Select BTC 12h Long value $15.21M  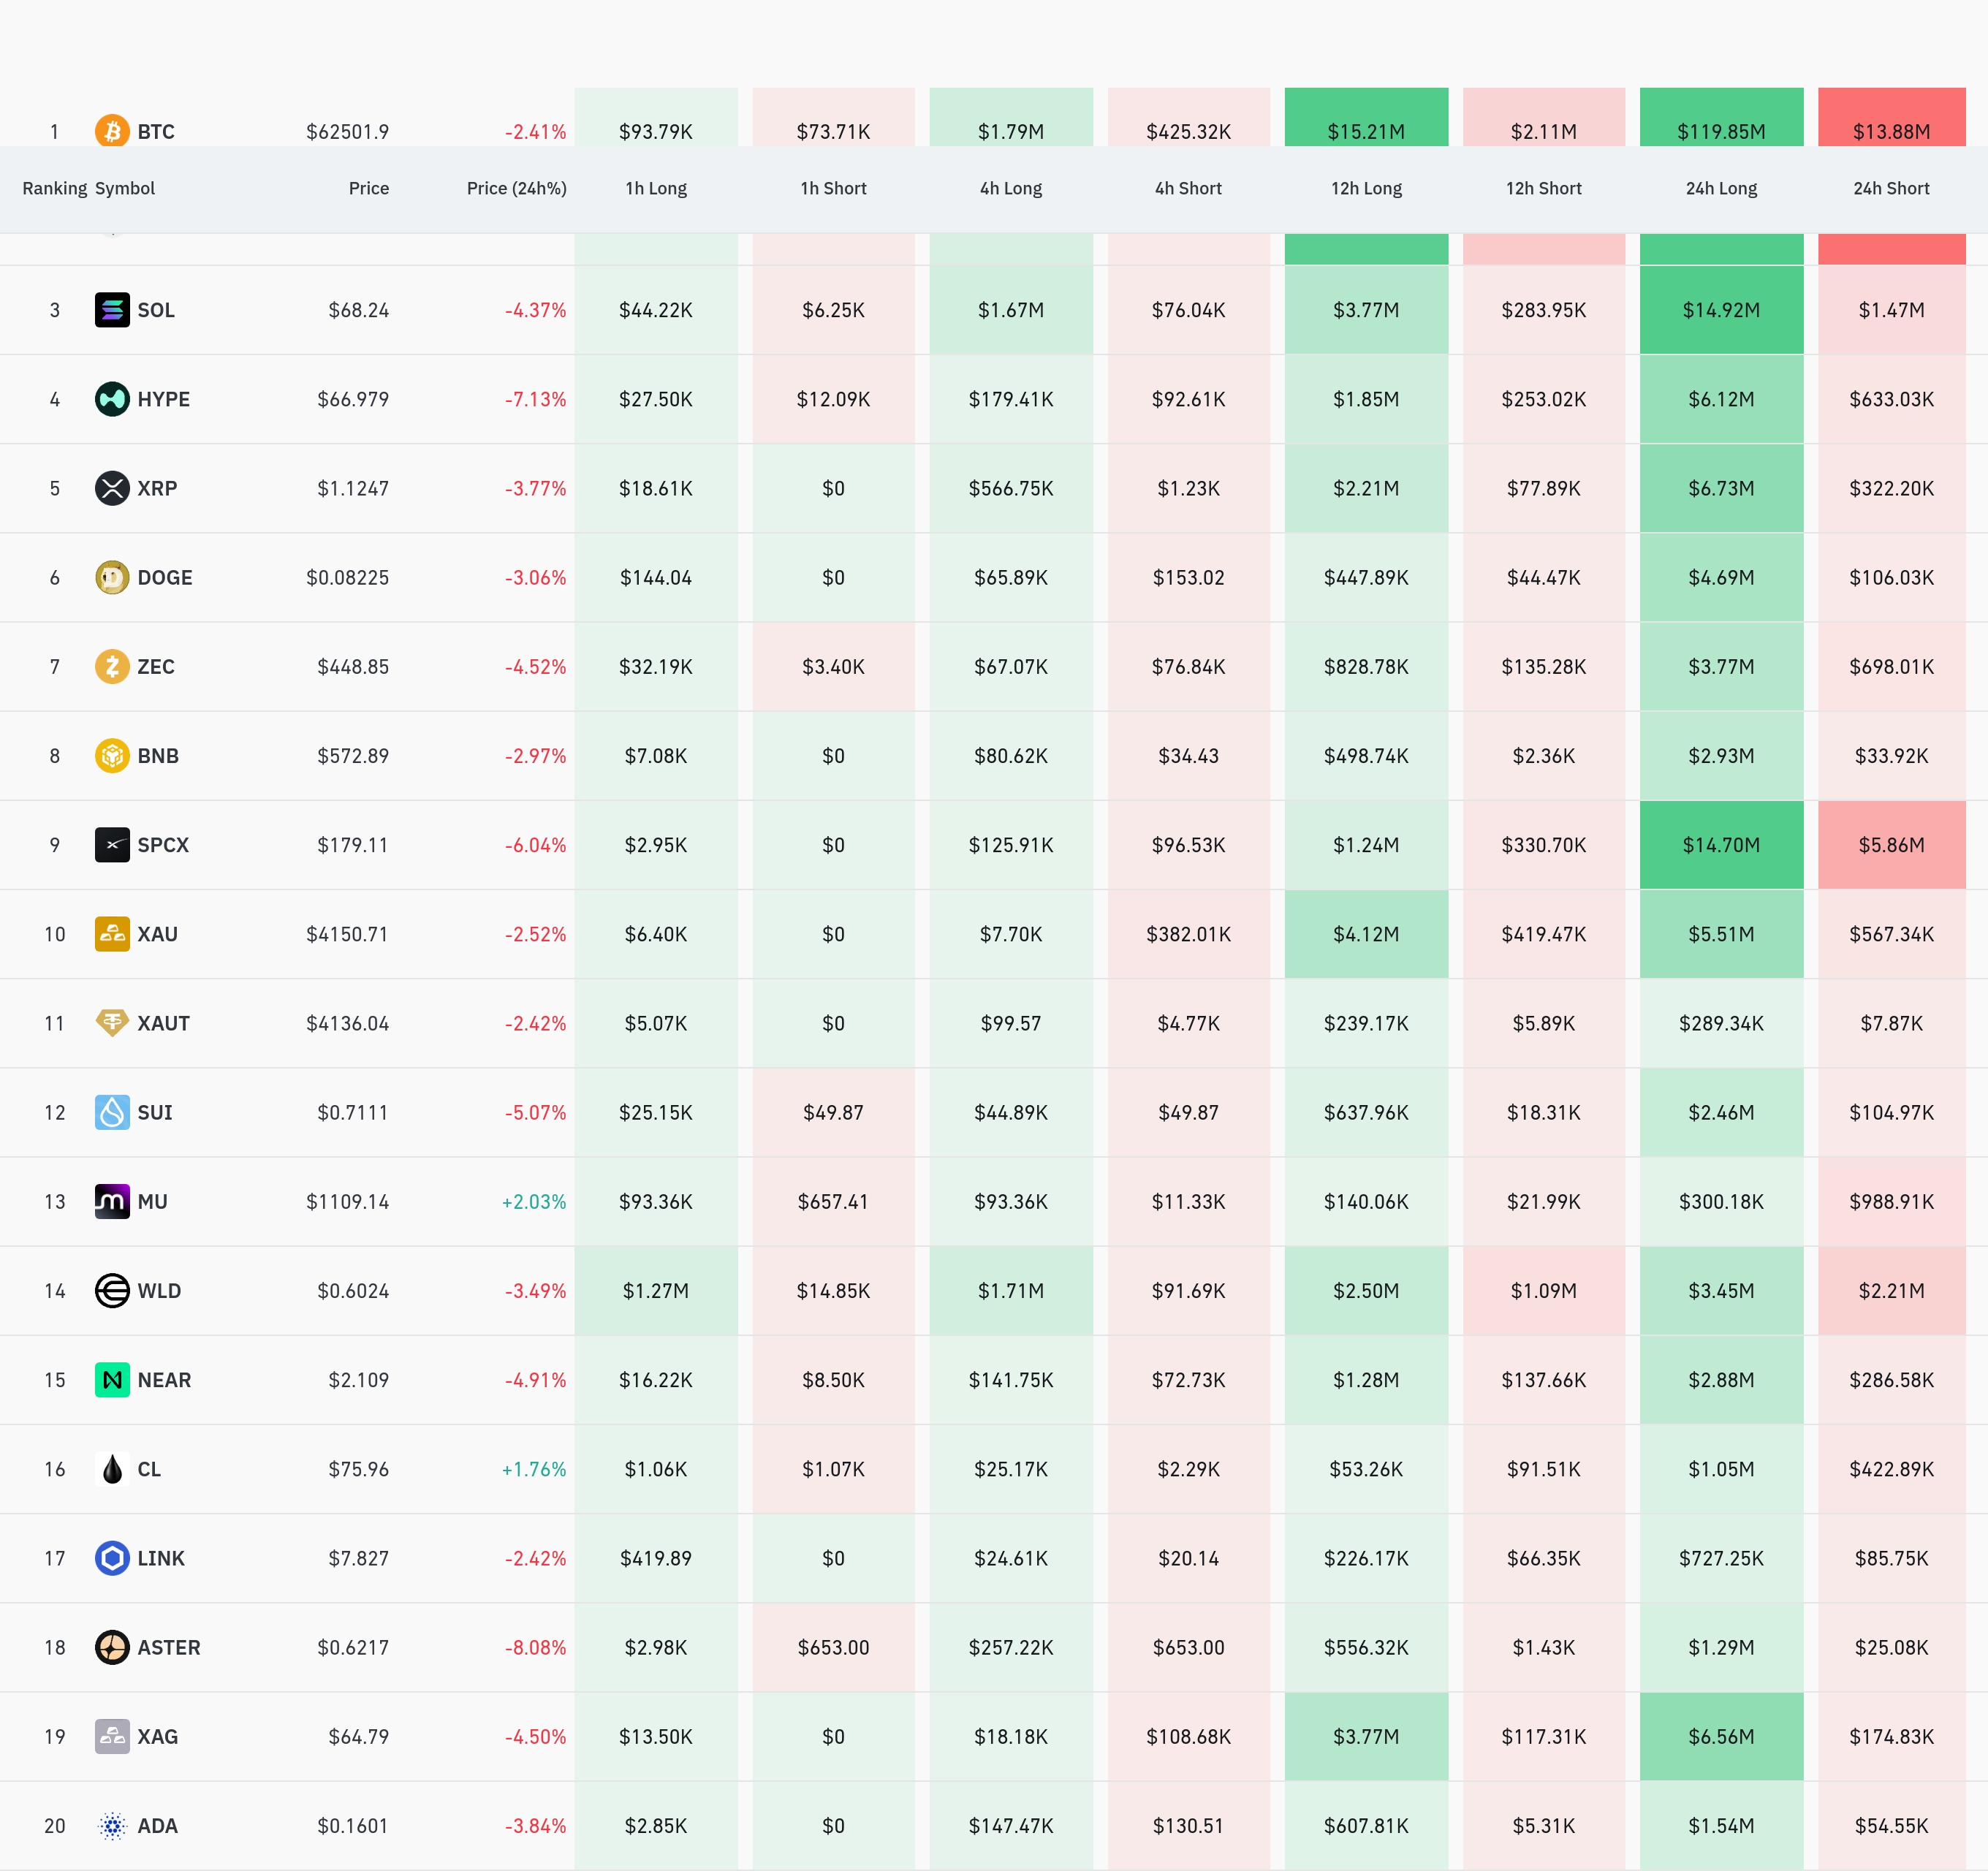(1367, 132)
